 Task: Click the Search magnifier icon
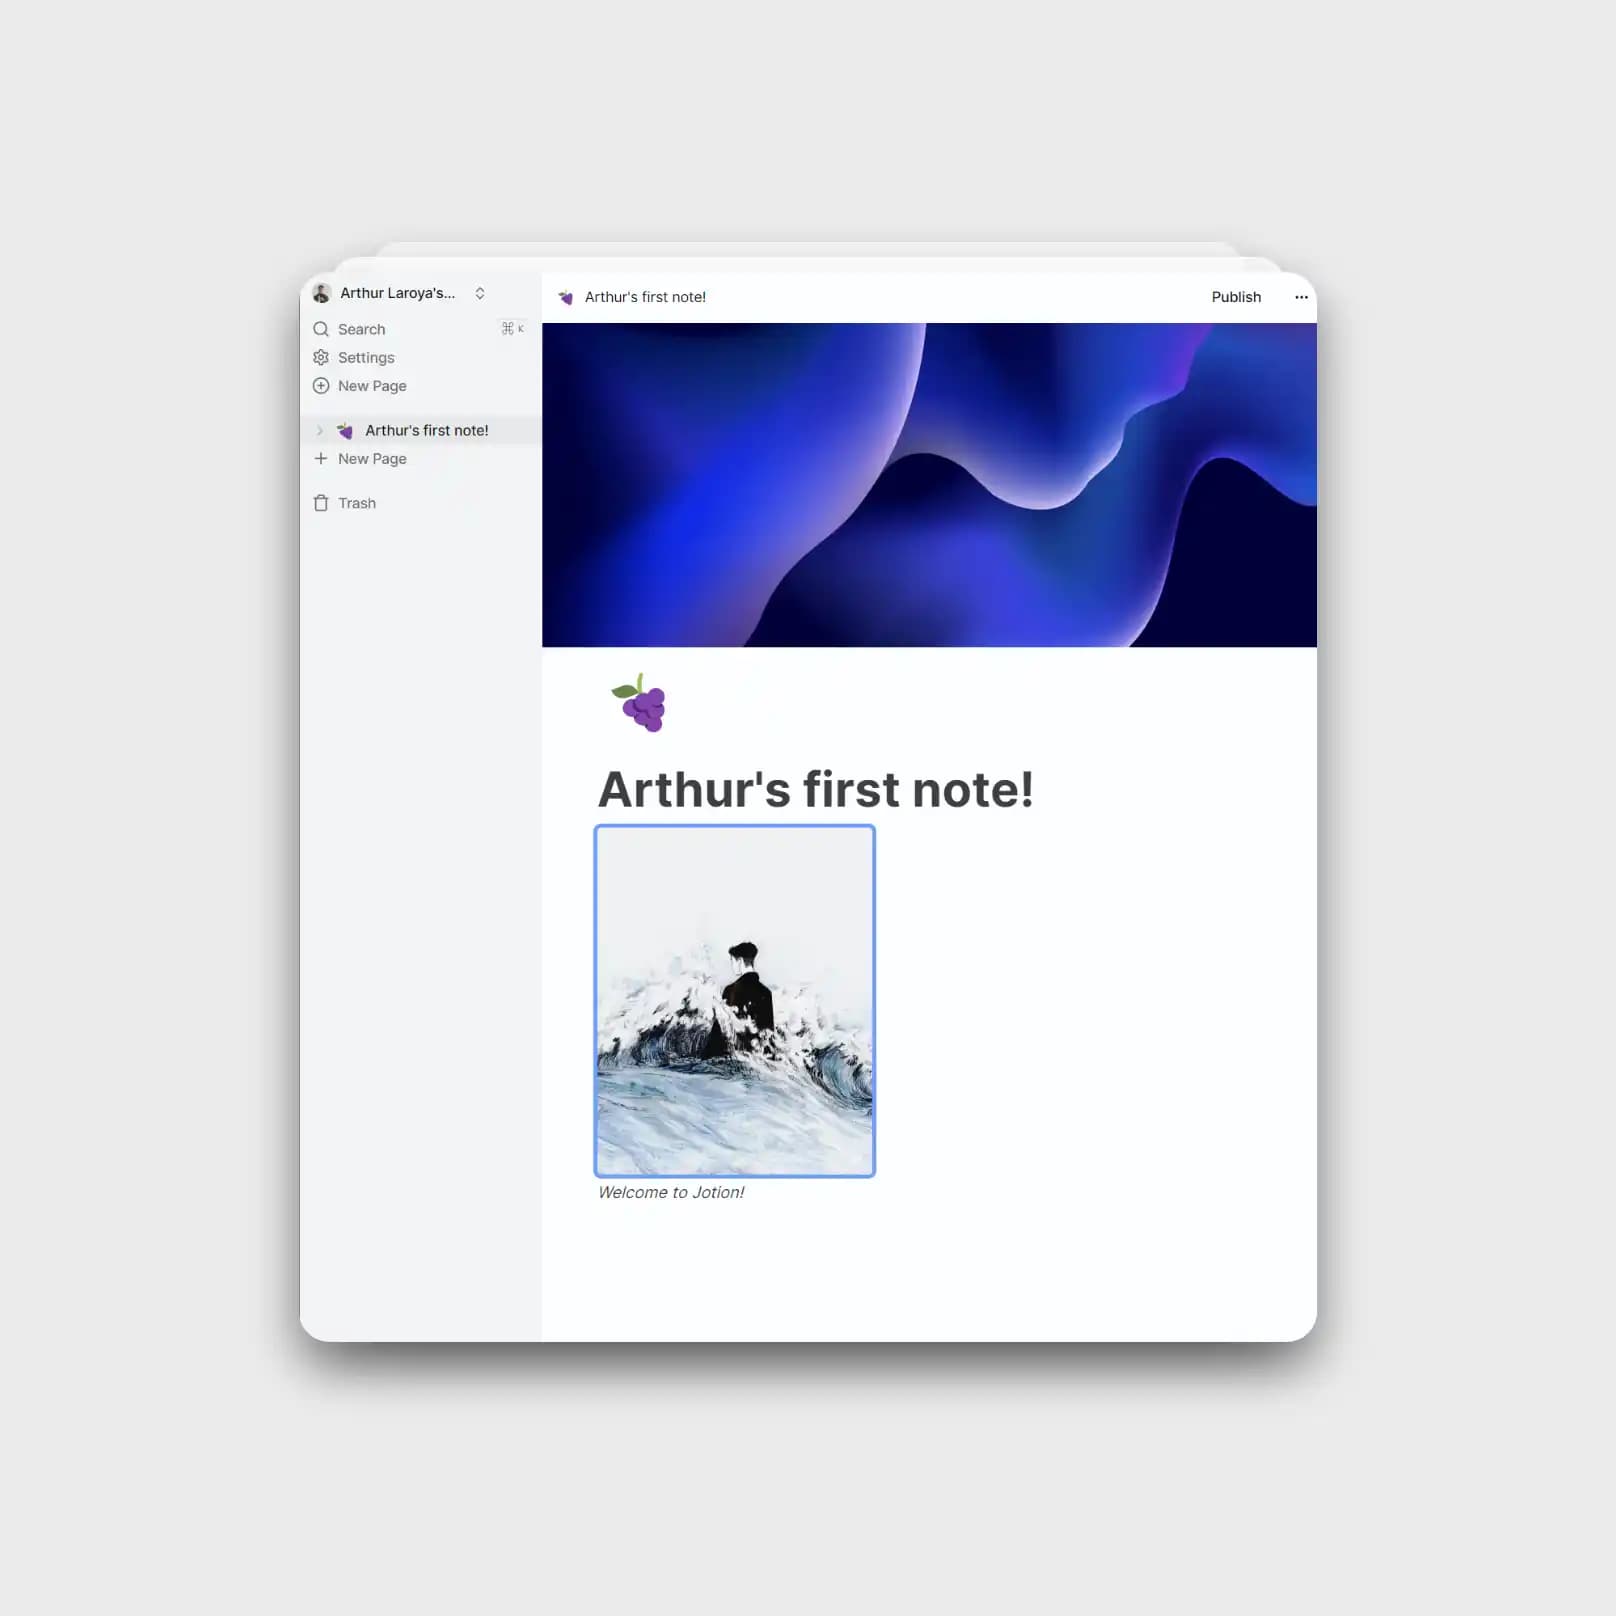pos(321,329)
